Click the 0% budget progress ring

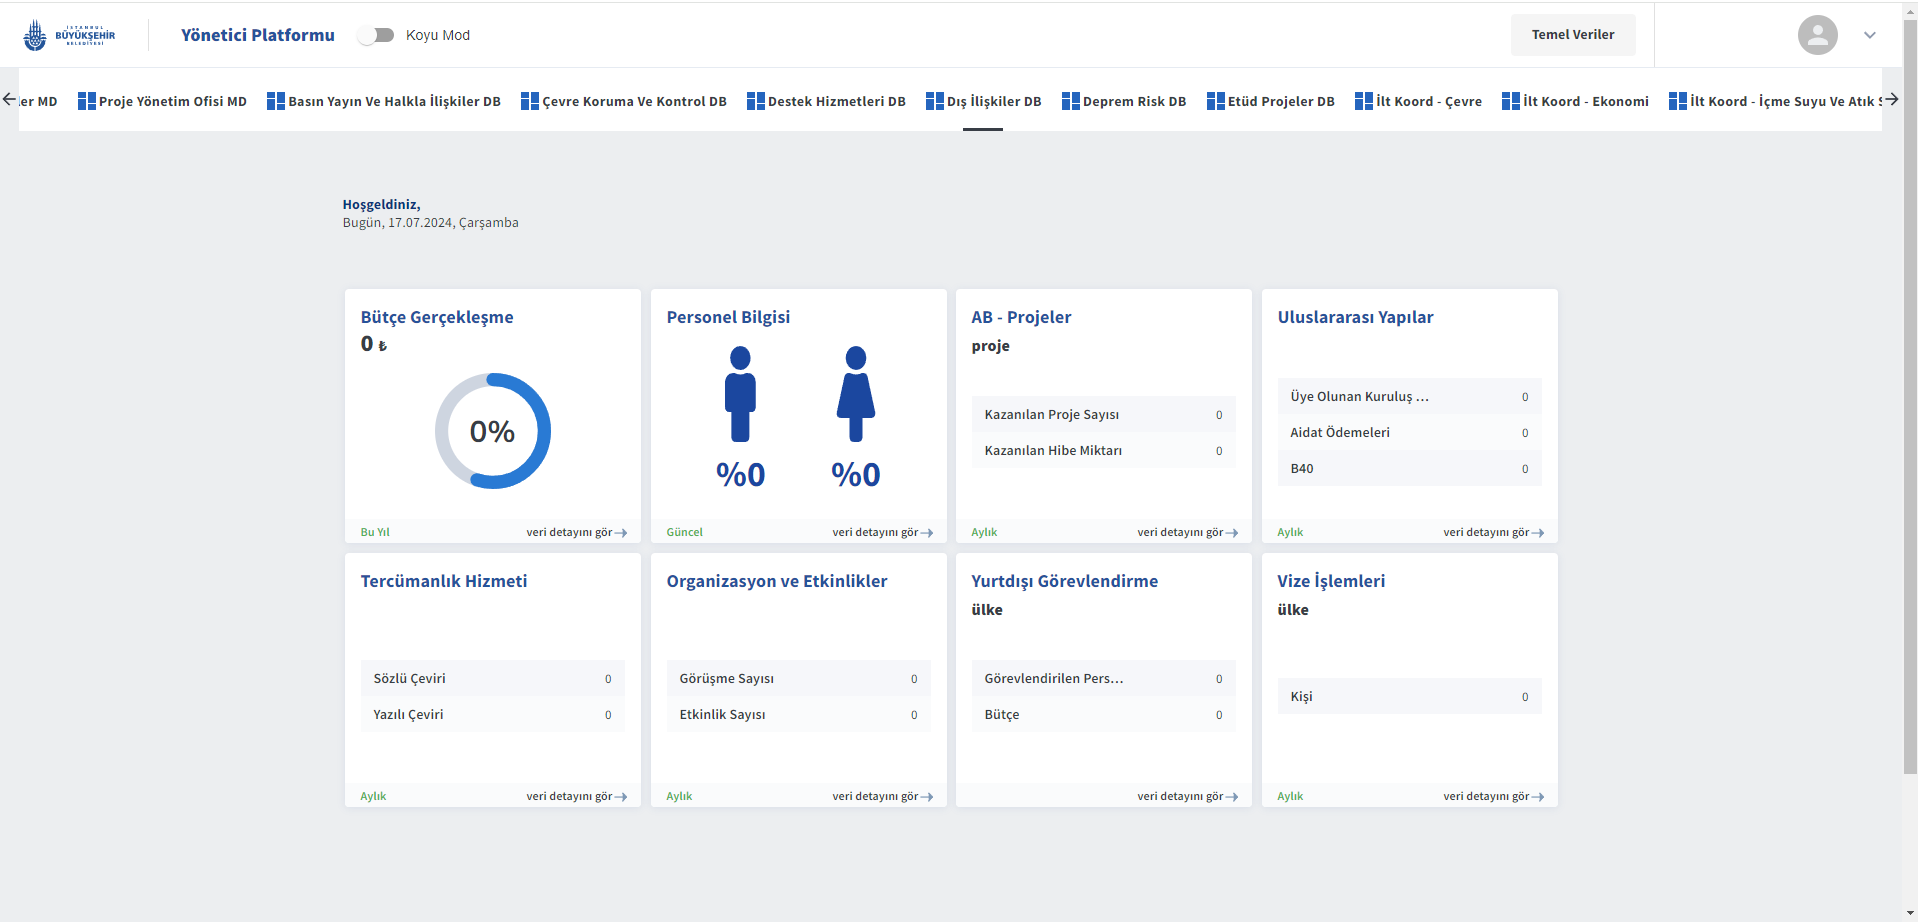[x=493, y=431]
